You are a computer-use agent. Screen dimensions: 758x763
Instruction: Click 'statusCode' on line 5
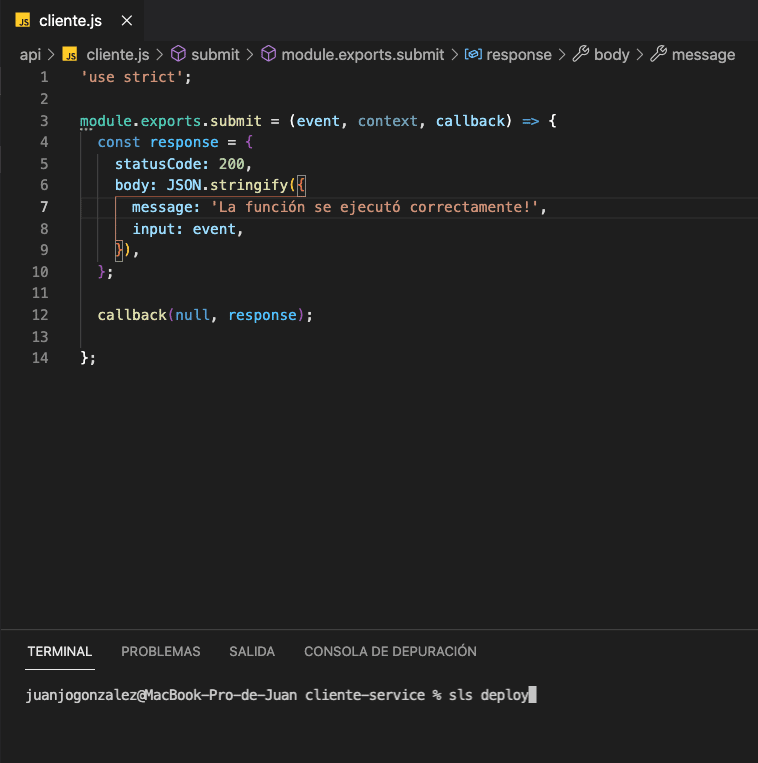pos(158,164)
